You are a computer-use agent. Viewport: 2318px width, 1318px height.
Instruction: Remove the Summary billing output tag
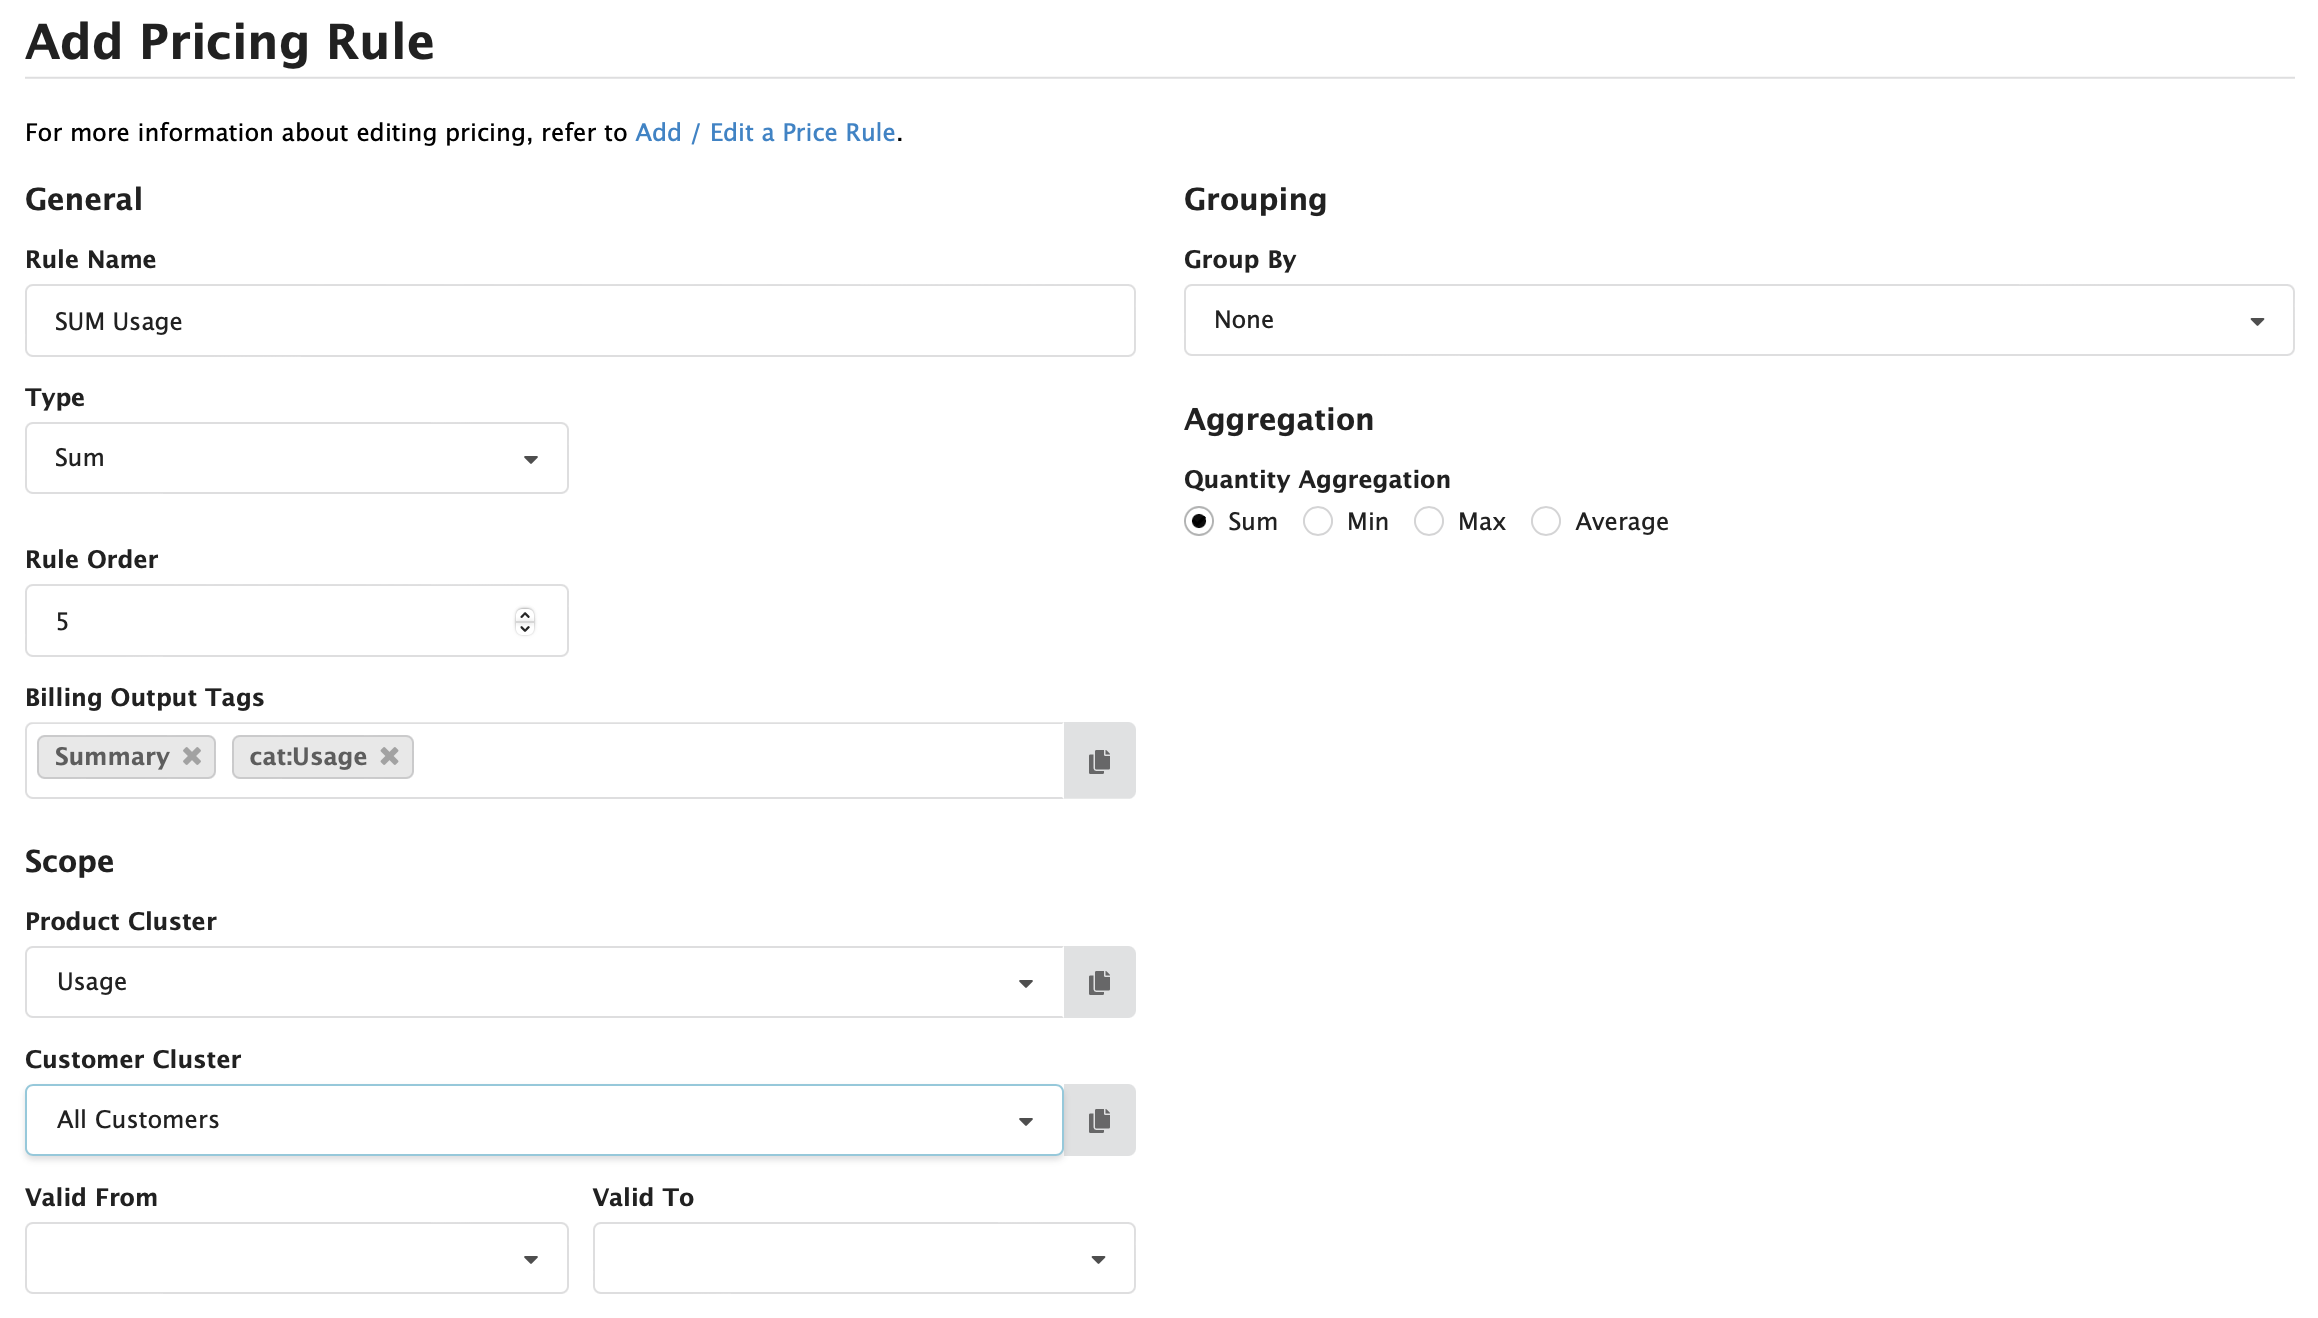pyautogui.click(x=193, y=757)
